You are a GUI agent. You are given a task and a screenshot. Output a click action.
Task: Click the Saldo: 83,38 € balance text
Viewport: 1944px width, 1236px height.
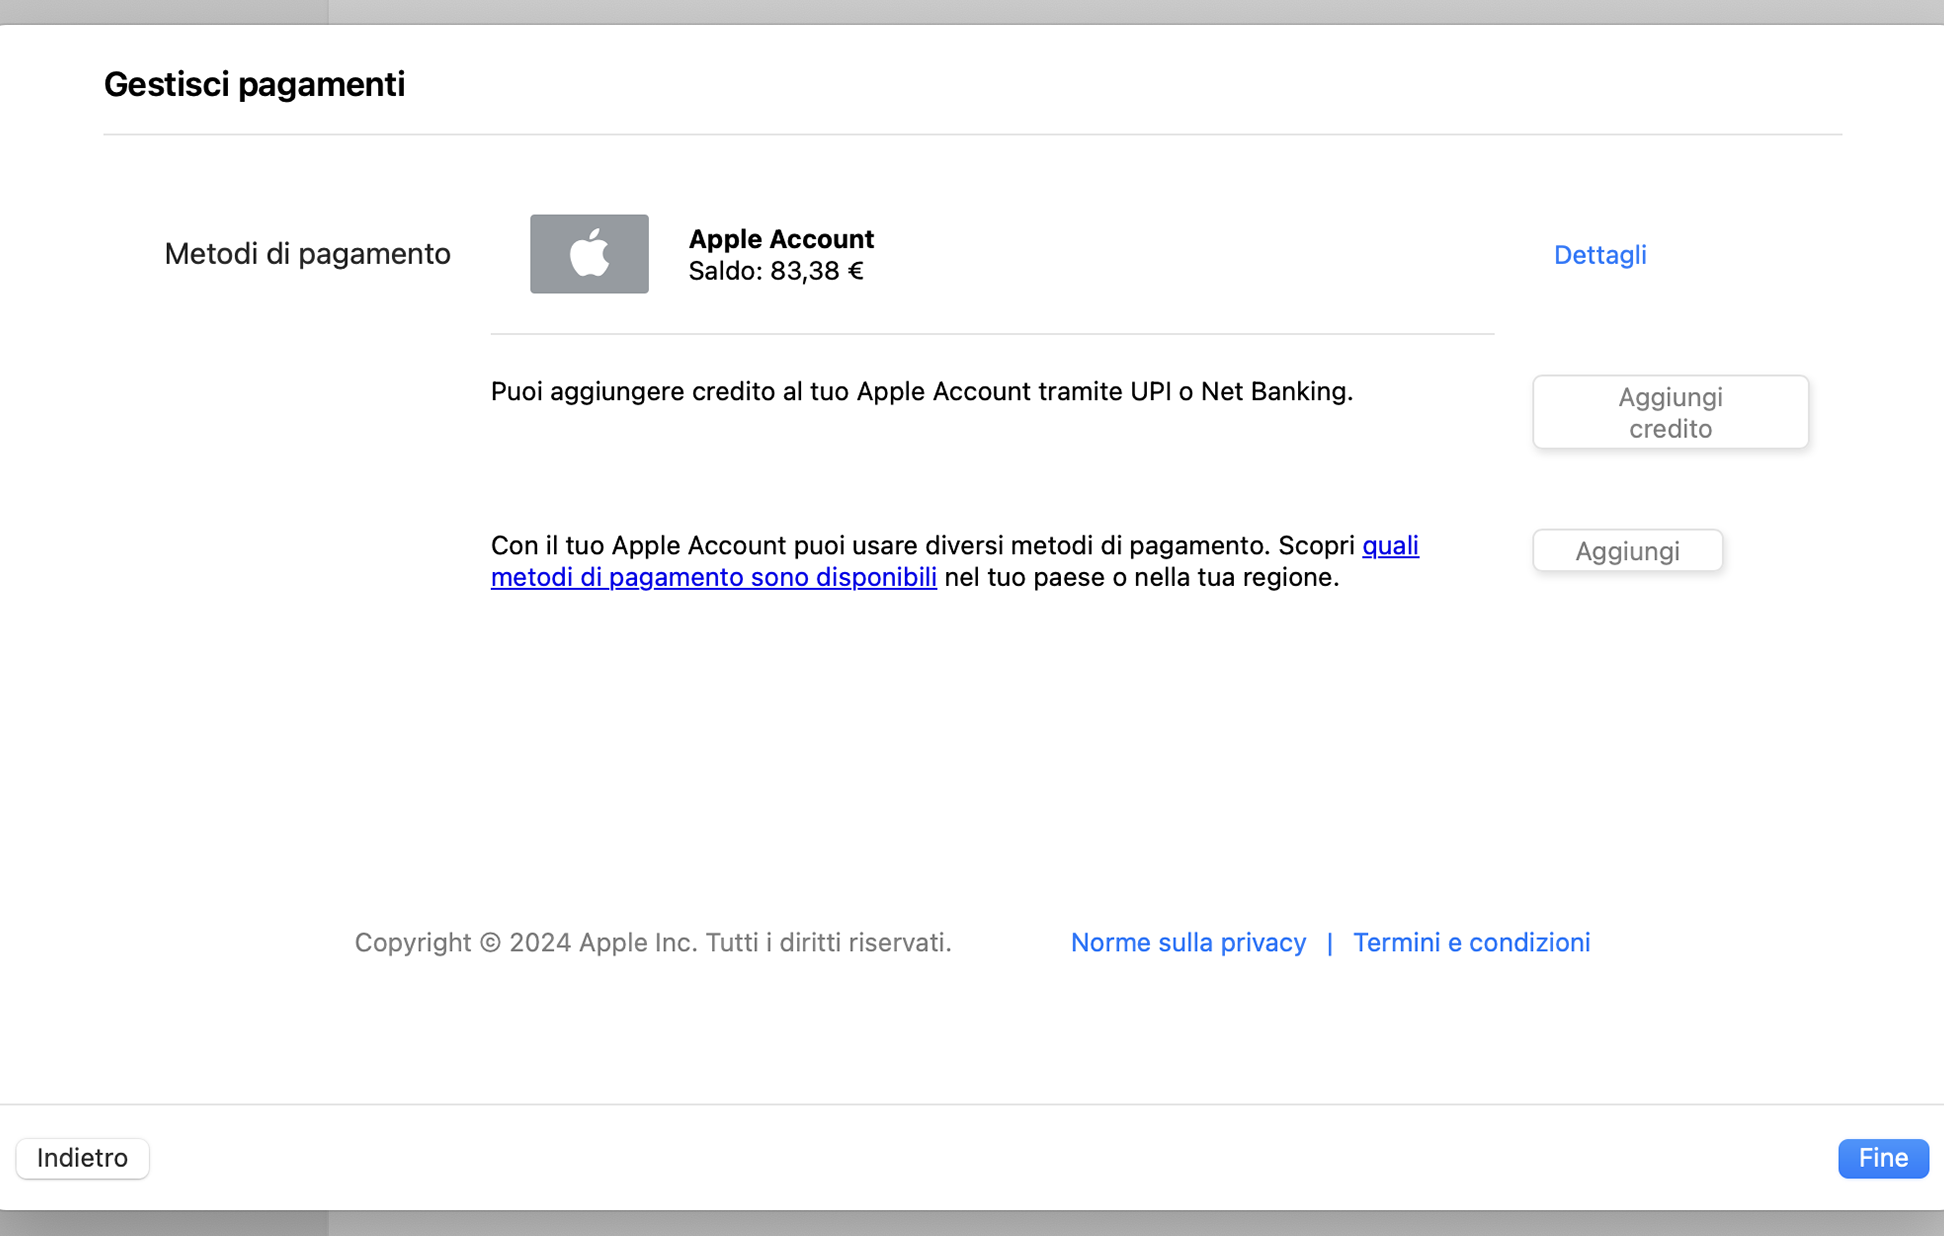click(776, 271)
